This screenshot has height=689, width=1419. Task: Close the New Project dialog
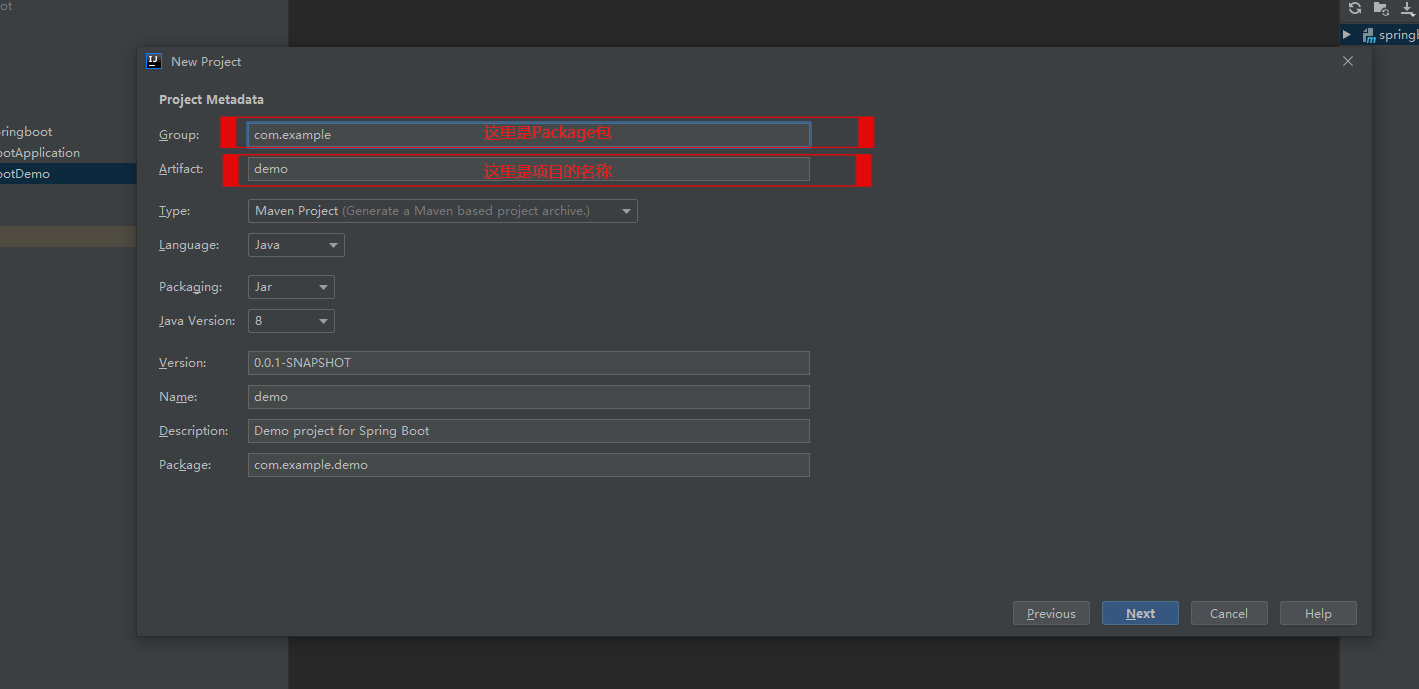tap(1348, 61)
